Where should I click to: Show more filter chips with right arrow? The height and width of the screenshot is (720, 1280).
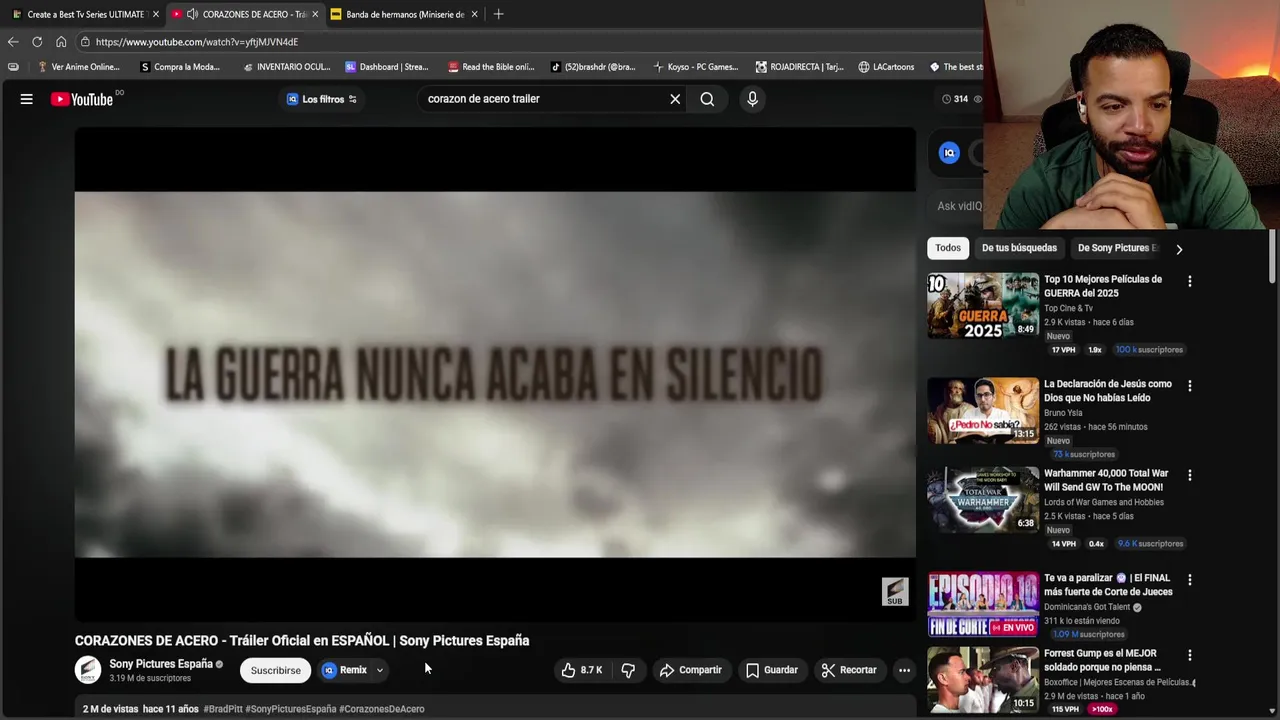[1179, 249]
